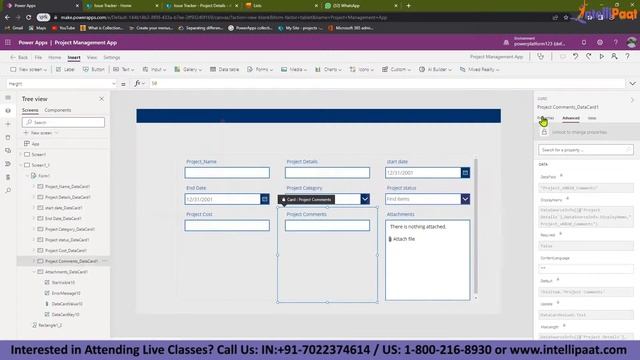This screenshot has height=360, width=640.
Task: Insert a Button from the ribbon
Action: point(94,69)
